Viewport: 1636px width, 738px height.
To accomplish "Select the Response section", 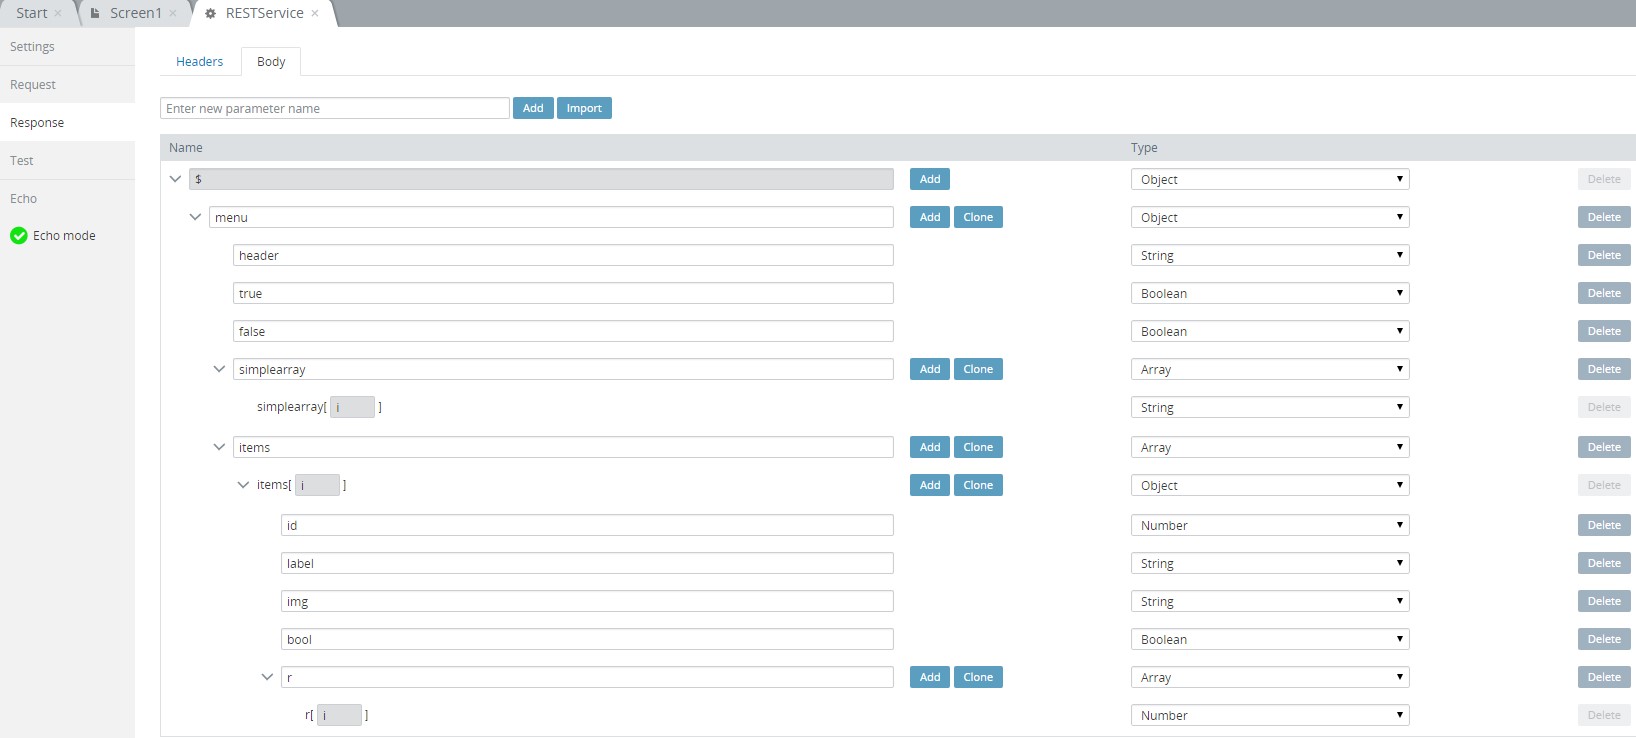I will pyautogui.click(x=67, y=123).
